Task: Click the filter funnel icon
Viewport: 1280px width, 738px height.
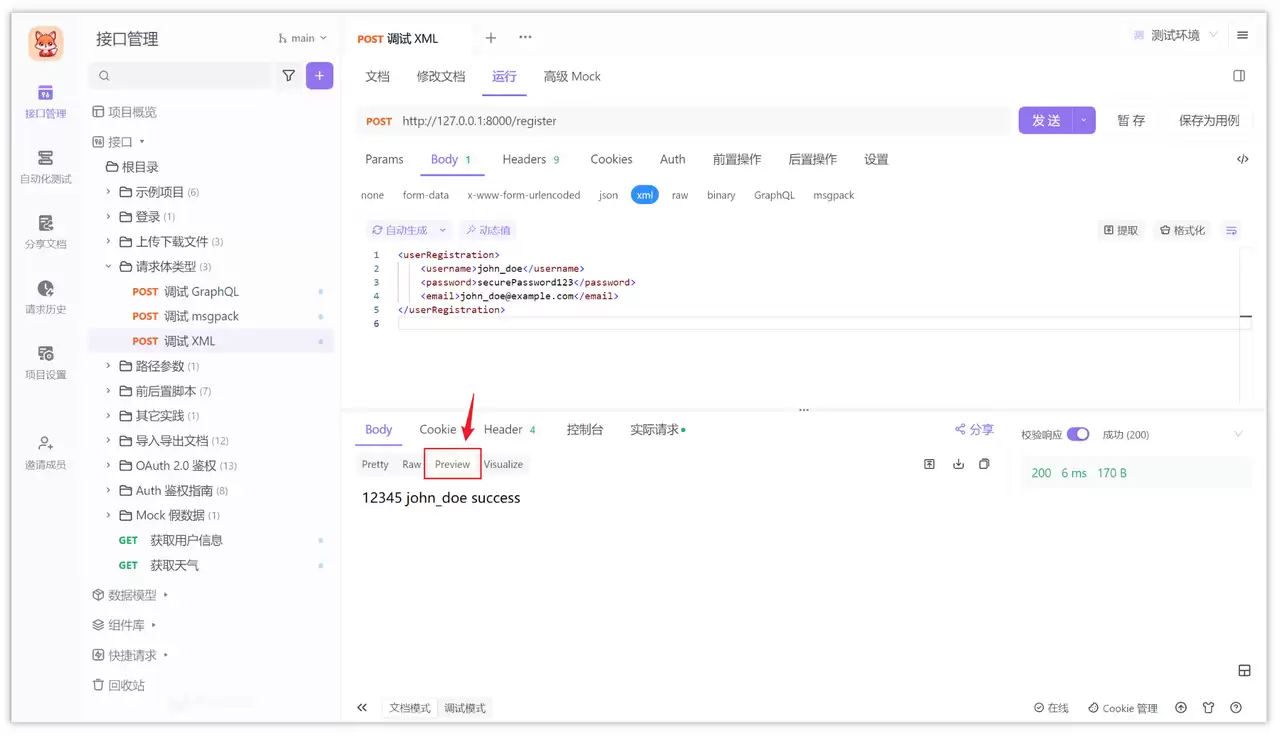Action: tap(288, 75)
